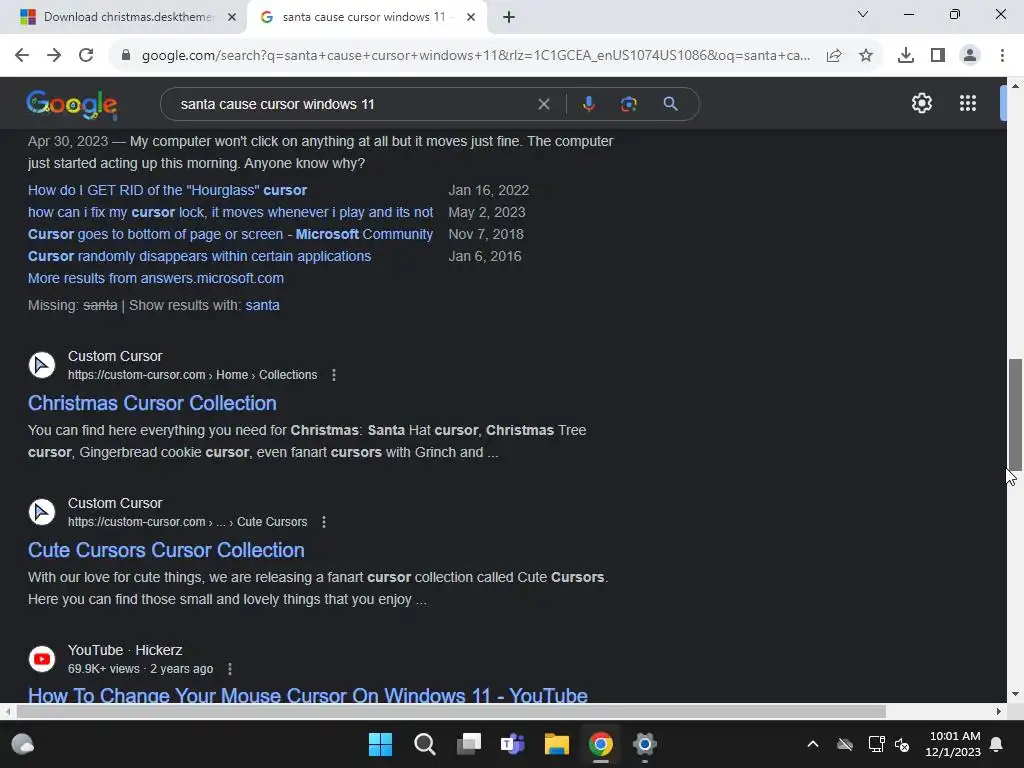Go back to the previous page
Viewport: 1024px width, 768px height.
22,56
